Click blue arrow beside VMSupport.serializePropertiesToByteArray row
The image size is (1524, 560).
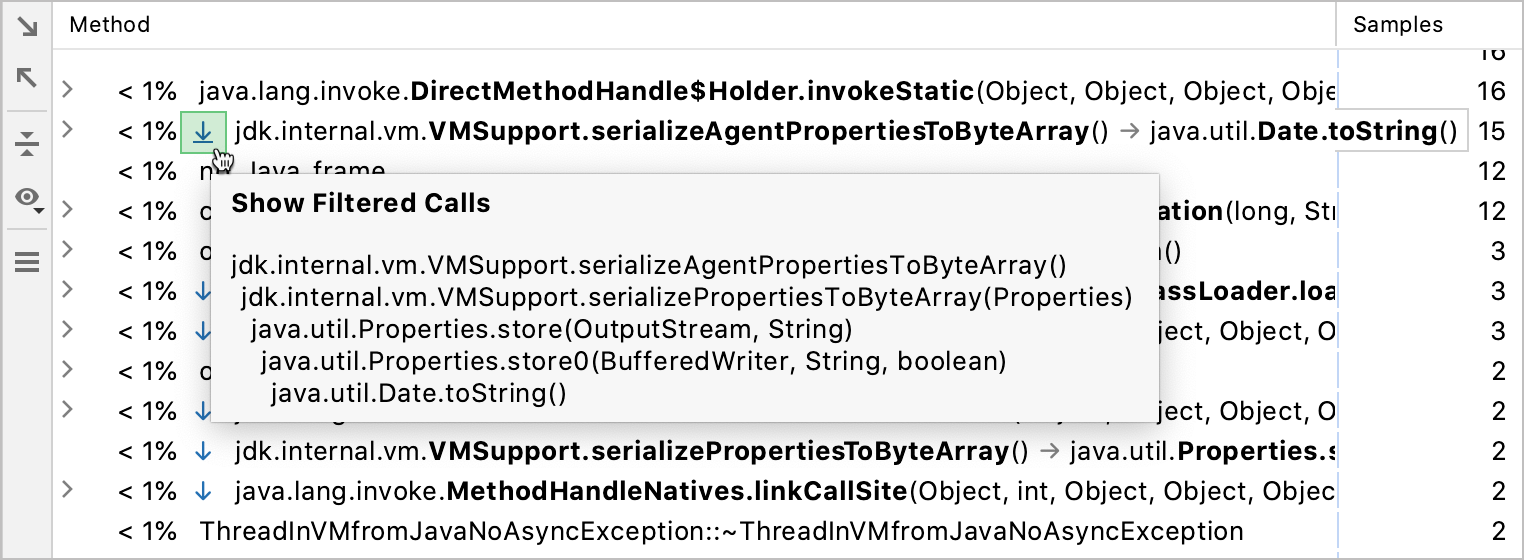coord(203,451)
